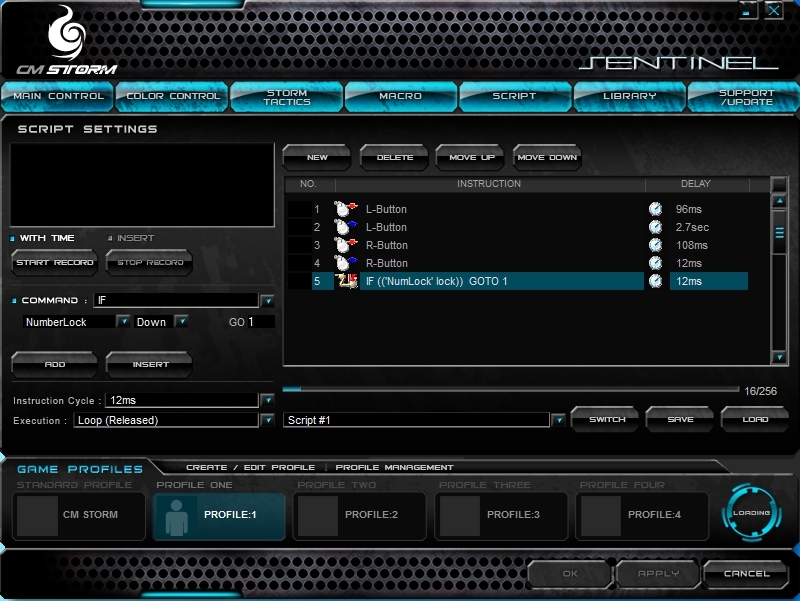Image resolution: width=800 pixels, height=601 pixels.
Task: Open the Script #1 selector dropdown
Action: click(x=559, y=420)
